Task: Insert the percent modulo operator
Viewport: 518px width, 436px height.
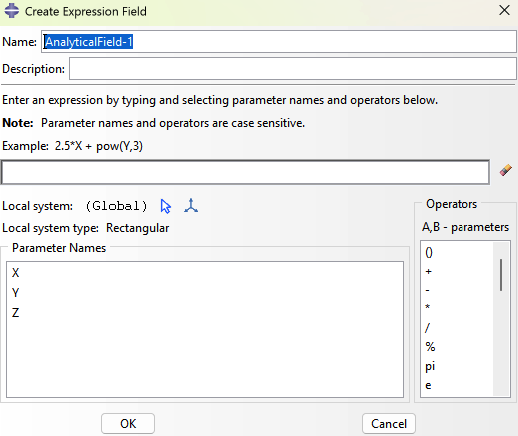Action: (x=430, y=347)
